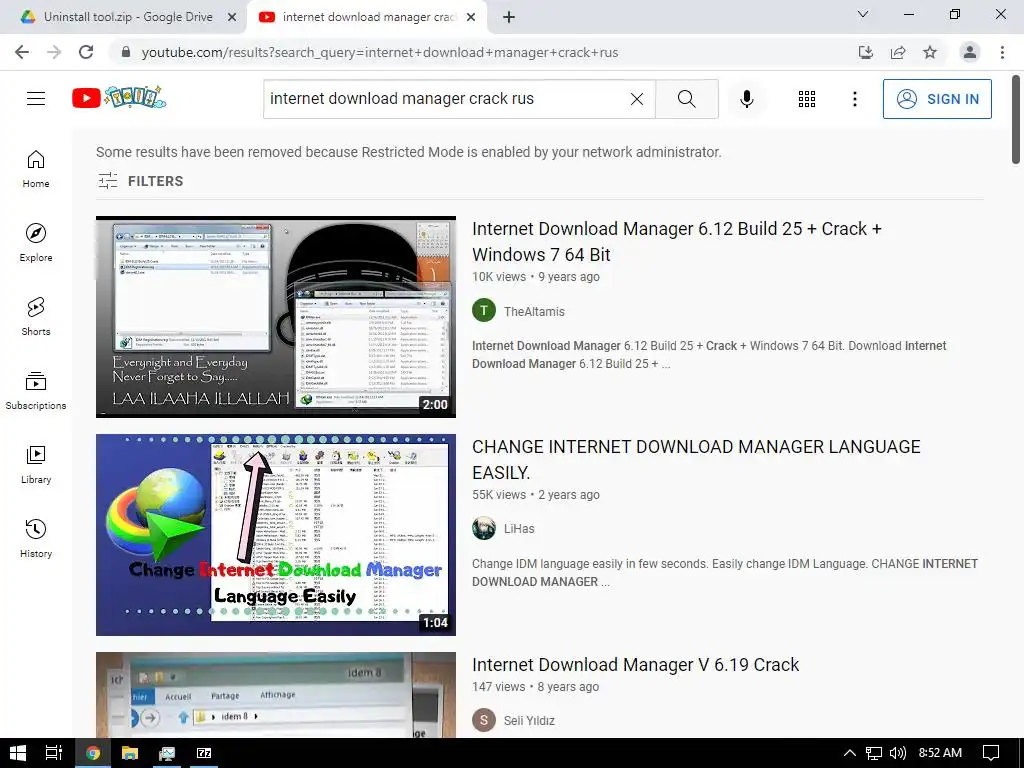Start voice search with the microphone

coord(747,99)
